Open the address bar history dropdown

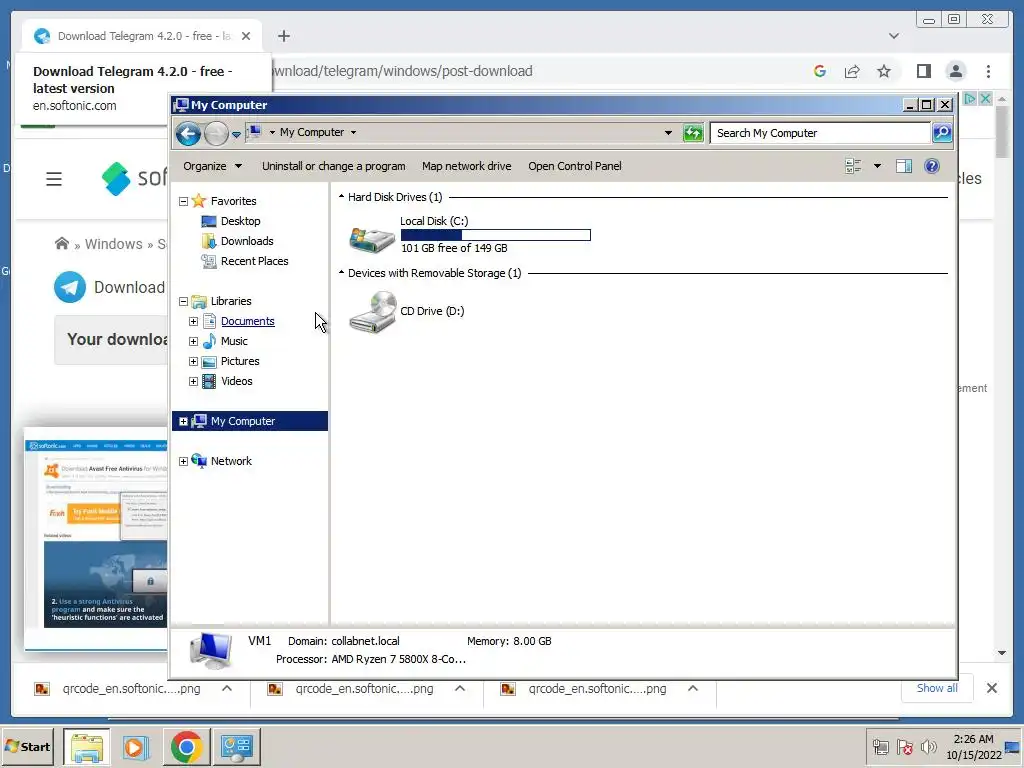click(668, 133)
